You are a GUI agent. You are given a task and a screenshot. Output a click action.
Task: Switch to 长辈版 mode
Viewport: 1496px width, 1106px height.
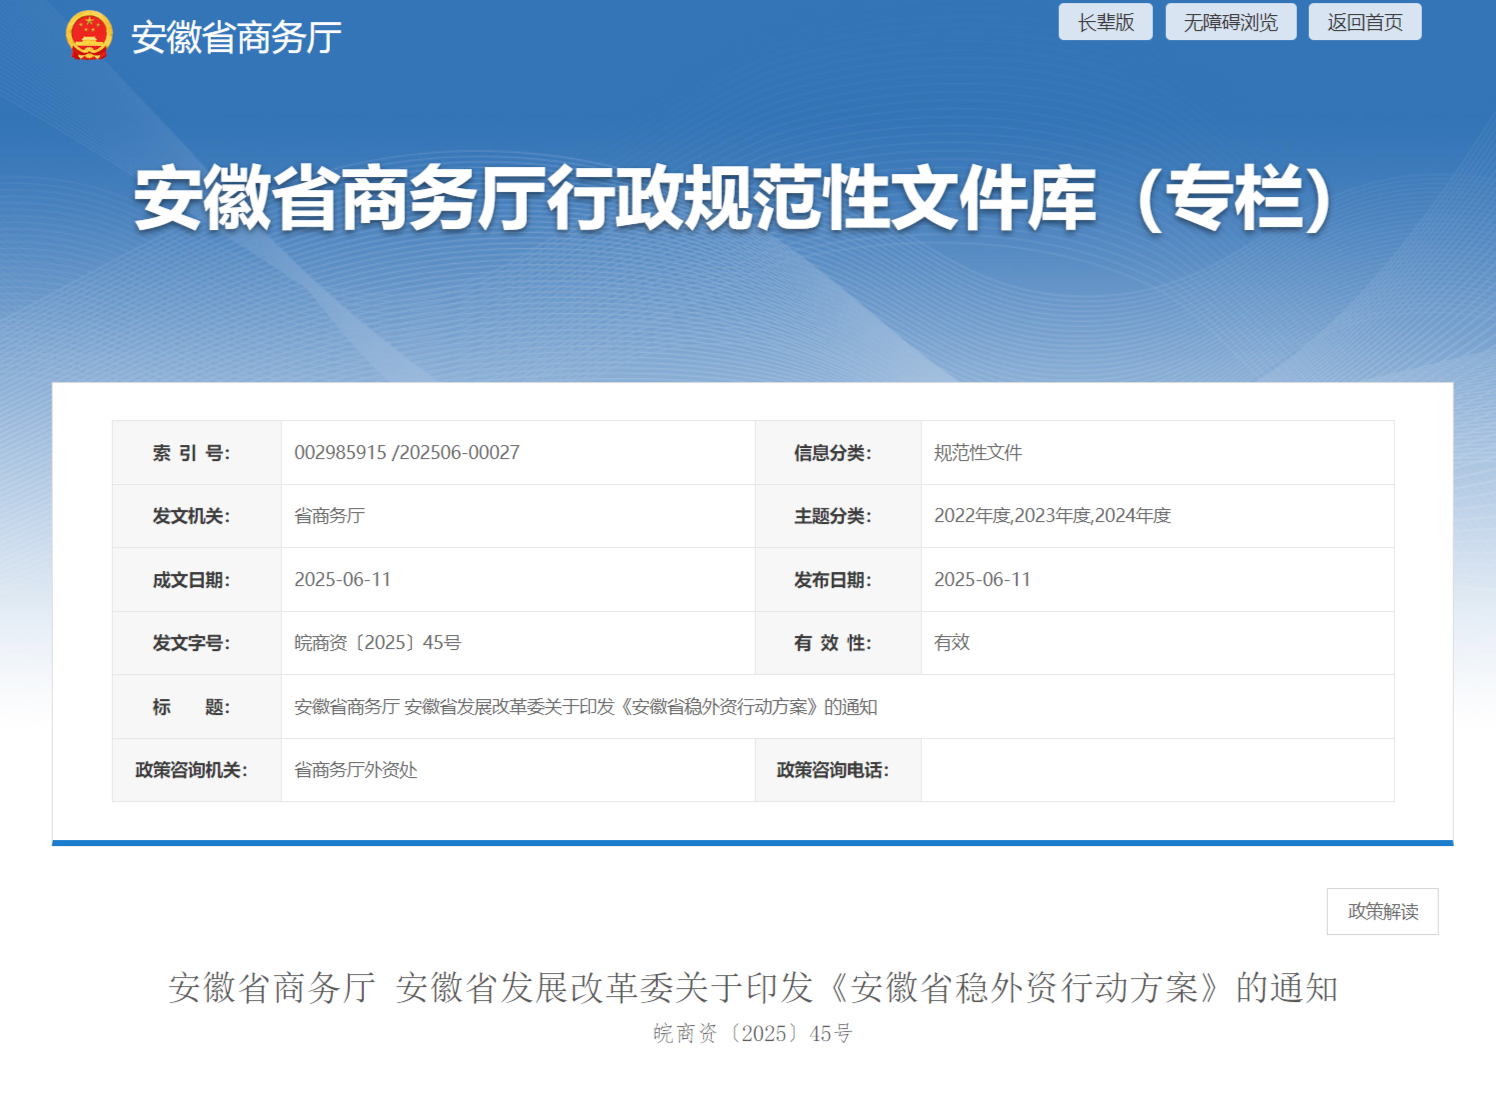tap(1105, 22)
